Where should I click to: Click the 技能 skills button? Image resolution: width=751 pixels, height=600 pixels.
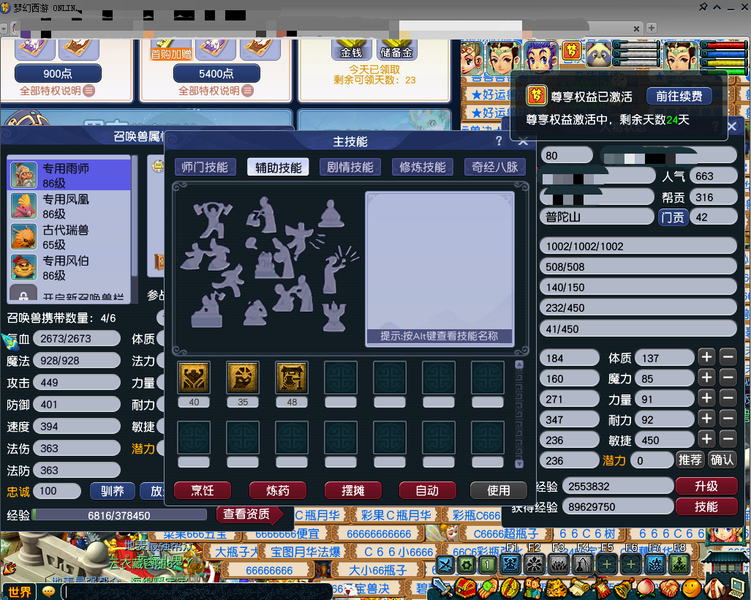point(706,507)
